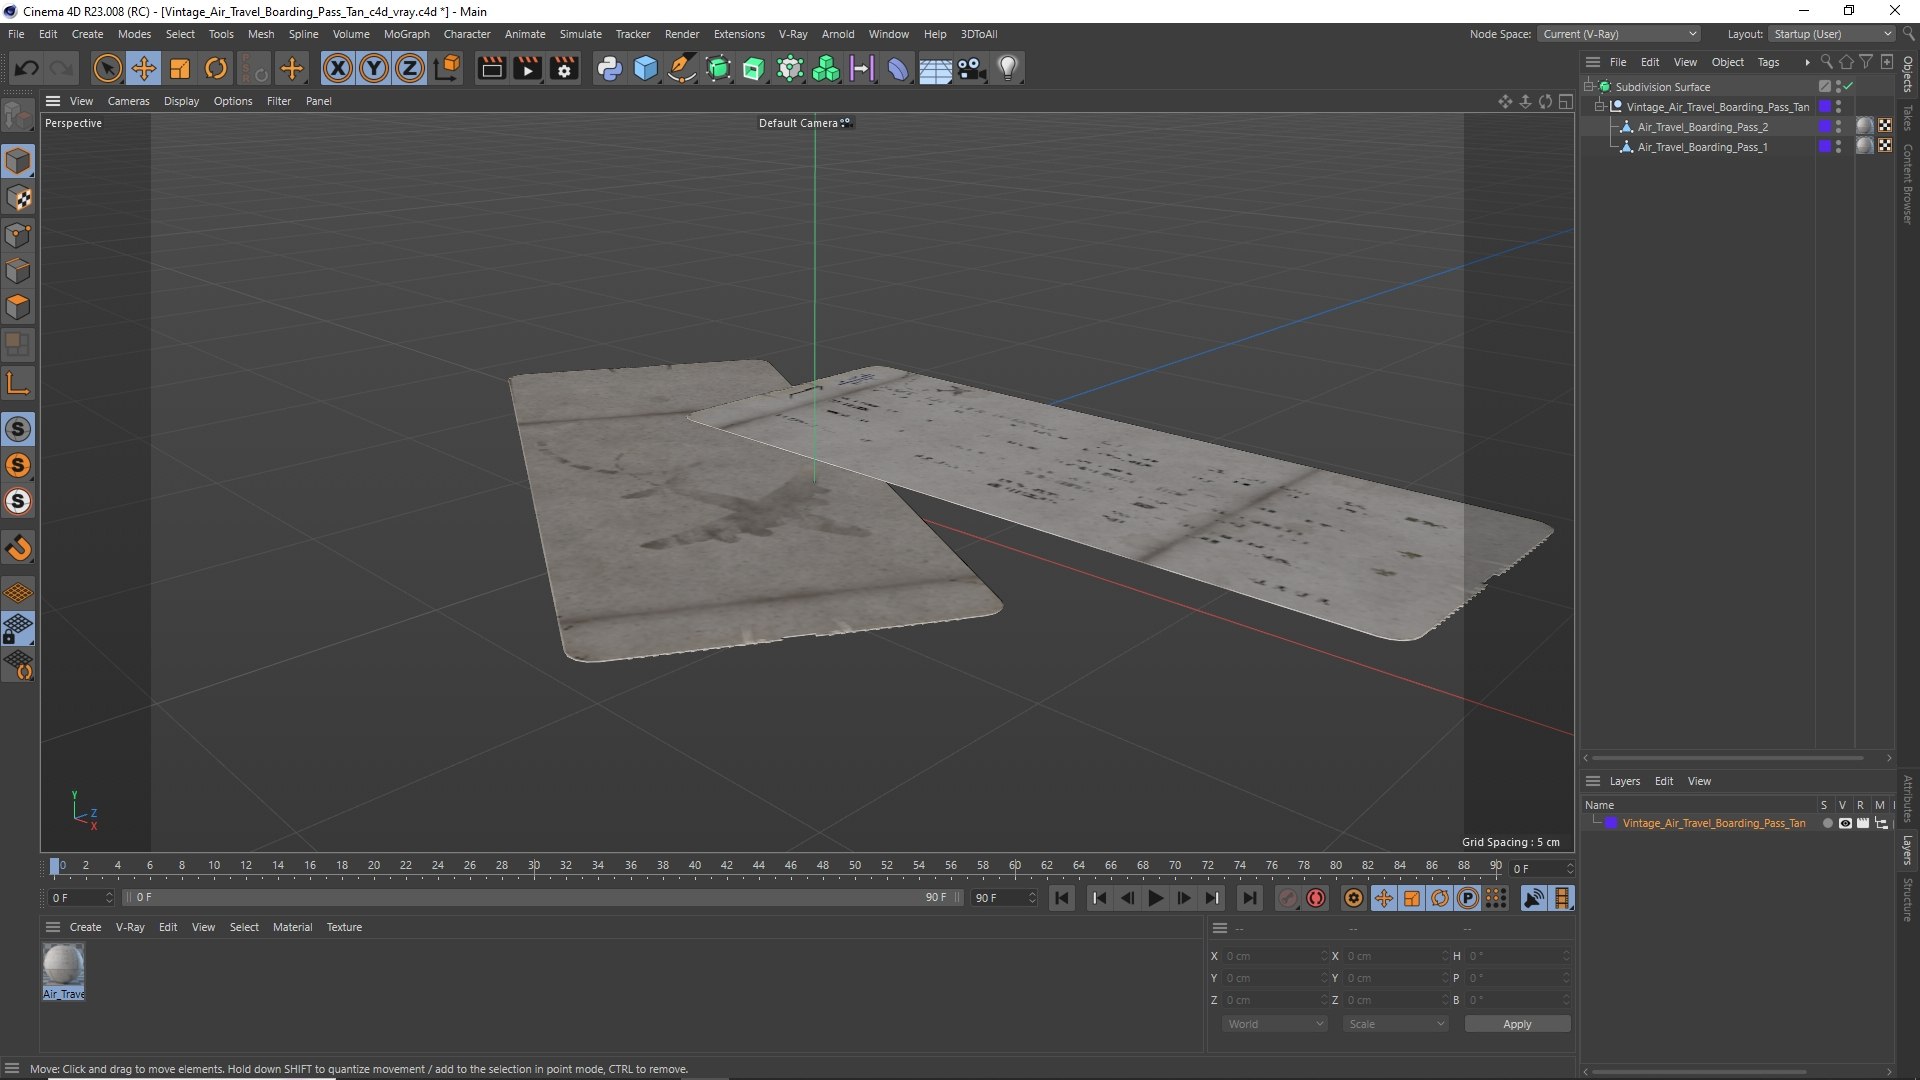Add a Light object from the bulb icon
The height and width of the screenshot is (1080, 1920).
[1008, 68]
